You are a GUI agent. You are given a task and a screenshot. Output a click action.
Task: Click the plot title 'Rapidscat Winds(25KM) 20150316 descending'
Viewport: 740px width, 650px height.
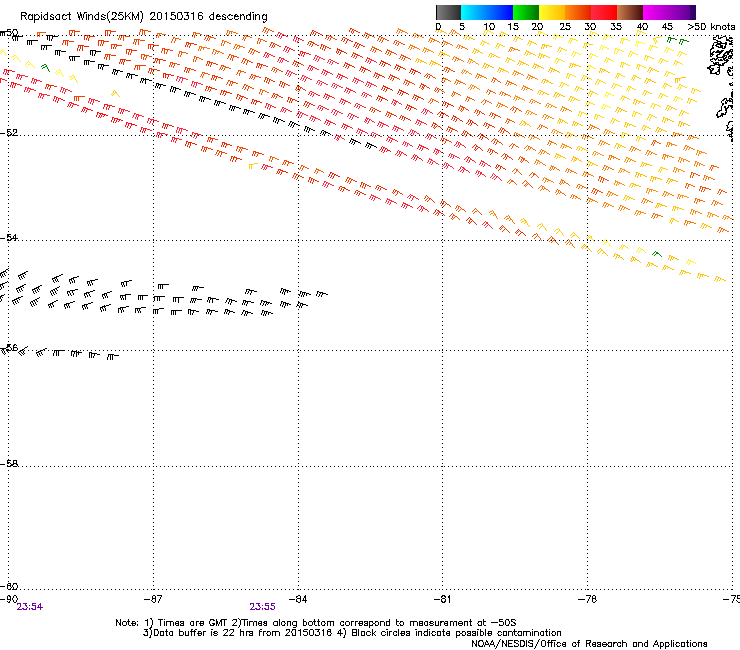144,17
